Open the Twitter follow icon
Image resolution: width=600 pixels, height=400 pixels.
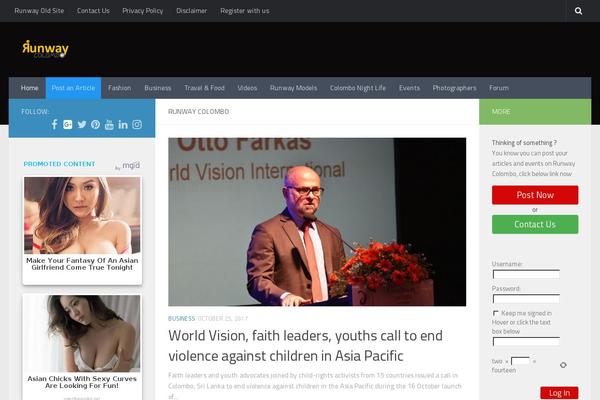[x=82, y=124]
